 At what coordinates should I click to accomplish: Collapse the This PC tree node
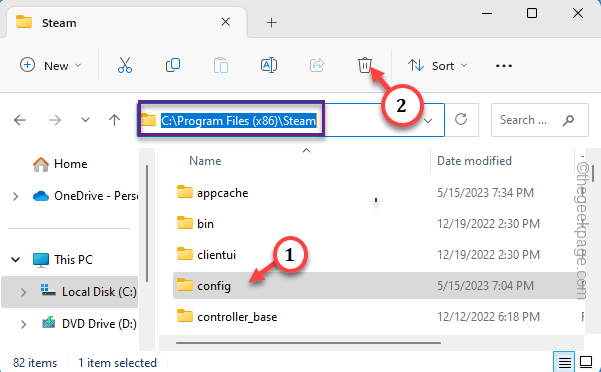tap(16, 260)
